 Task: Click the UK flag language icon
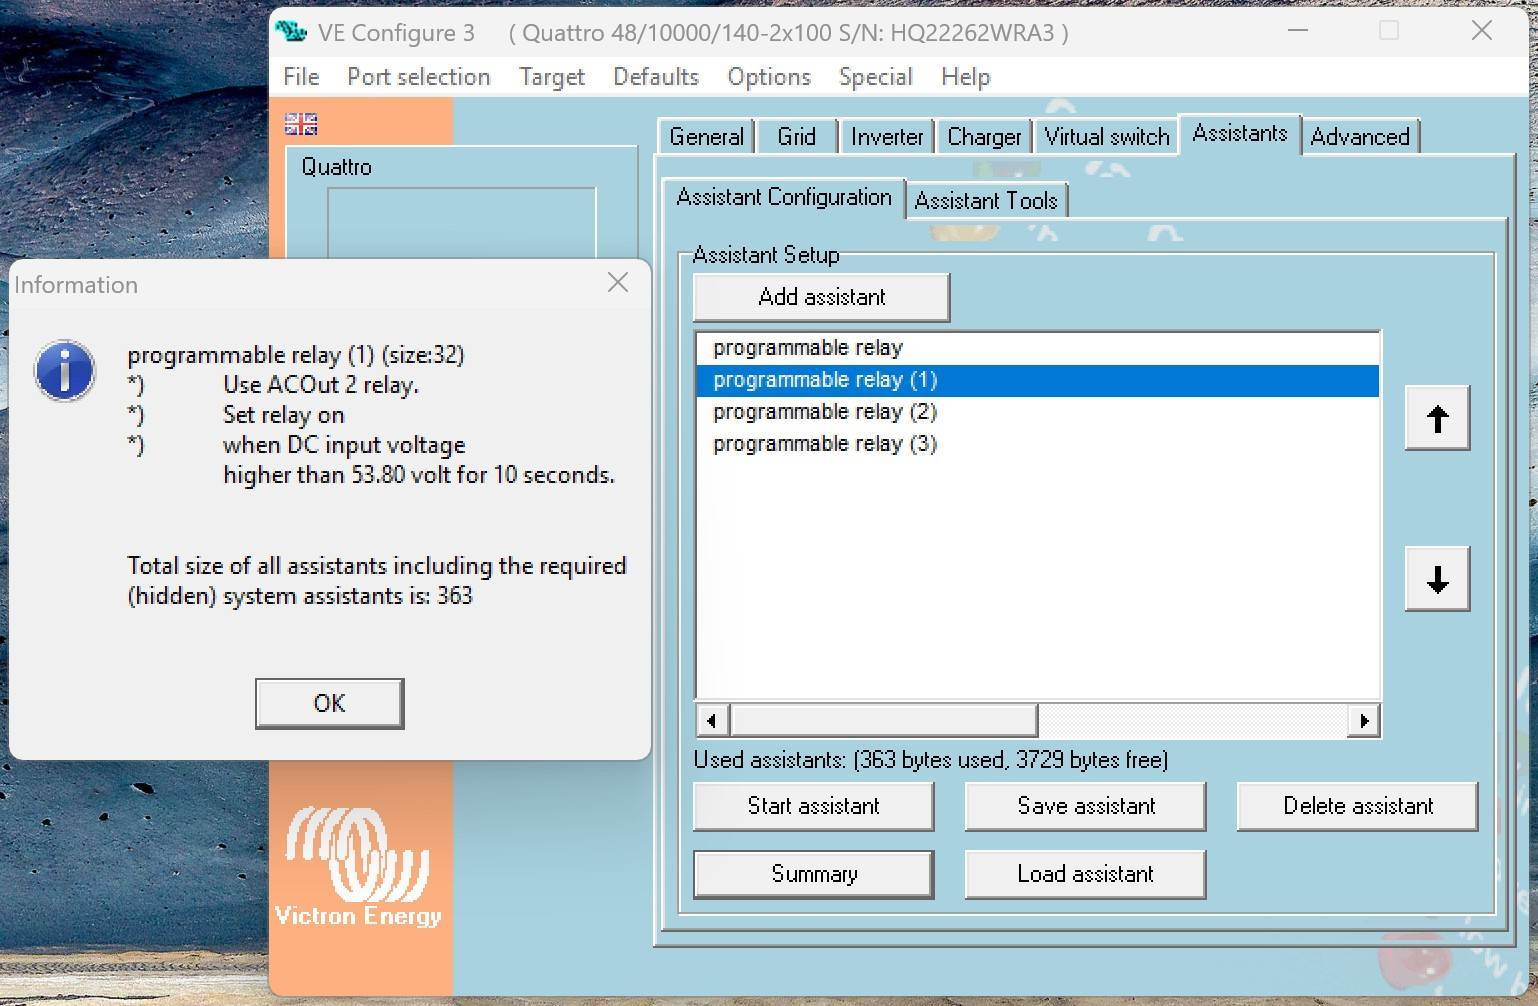tap(301, 124)
